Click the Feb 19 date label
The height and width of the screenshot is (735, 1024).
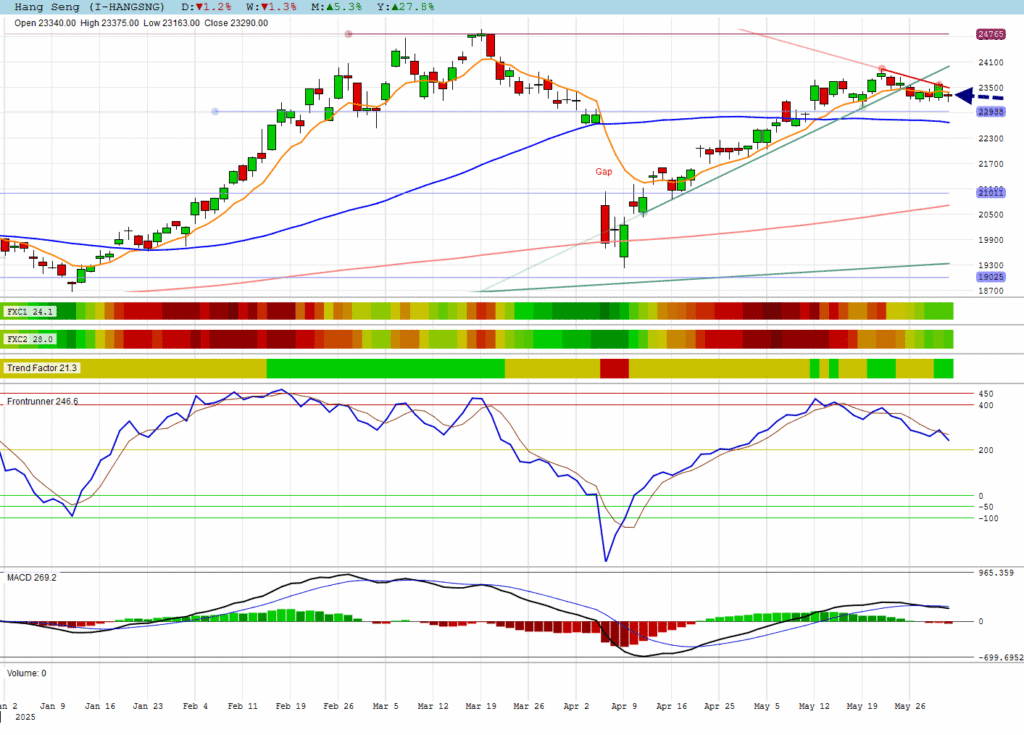(291, 706)
